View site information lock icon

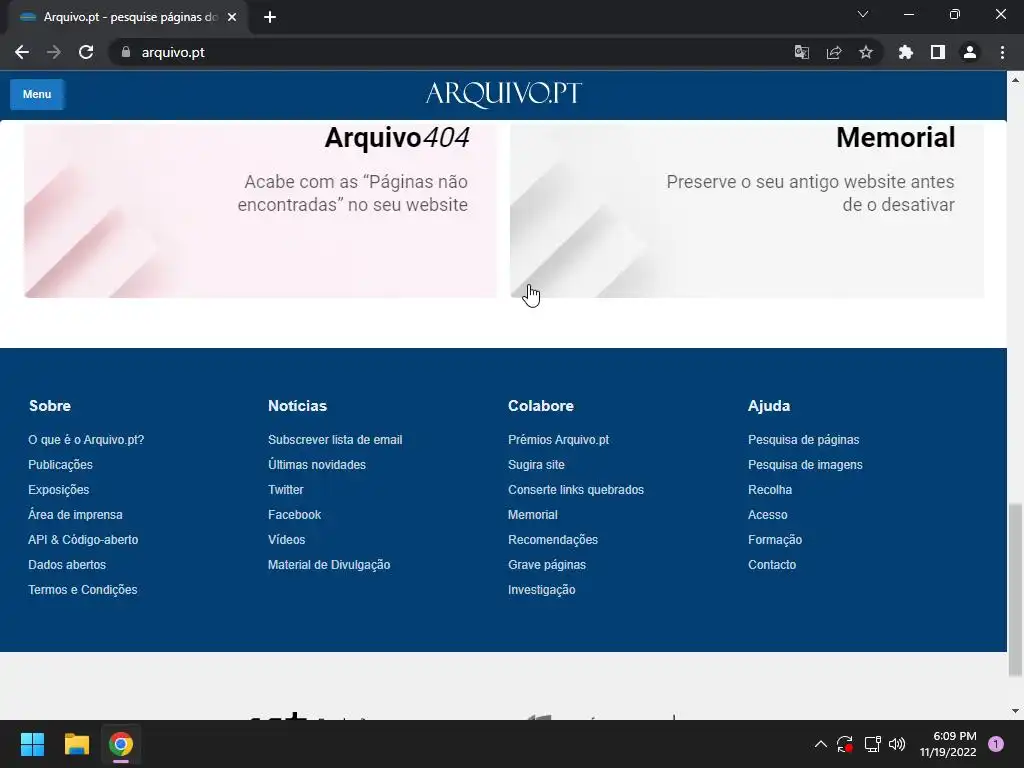pos(126,52)
